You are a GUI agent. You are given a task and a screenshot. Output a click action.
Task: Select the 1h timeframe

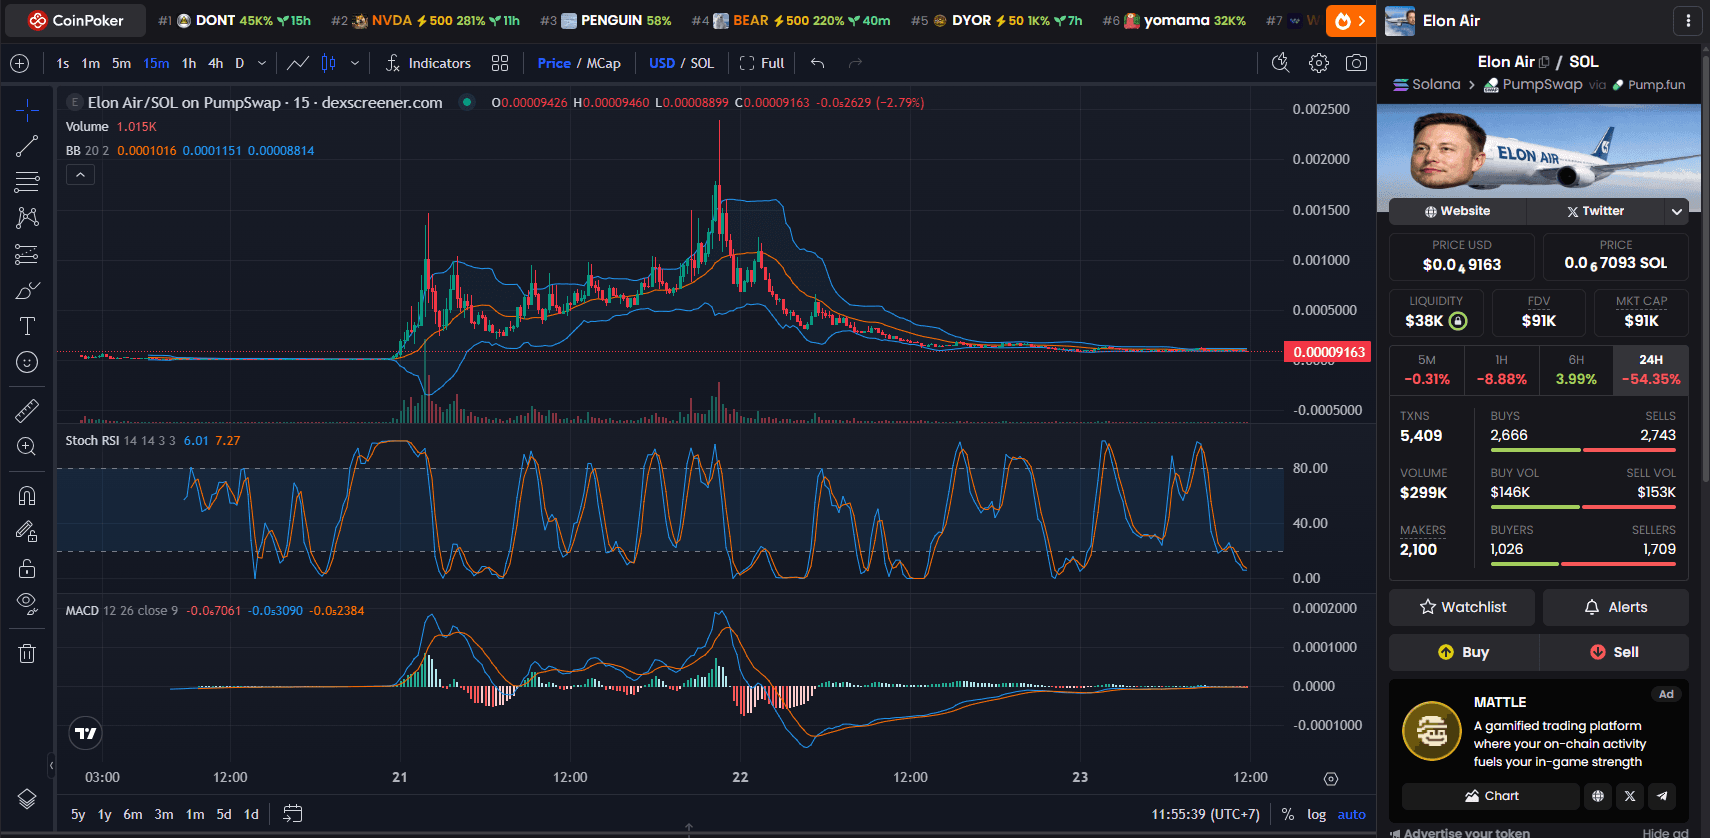tap(189, 63)
